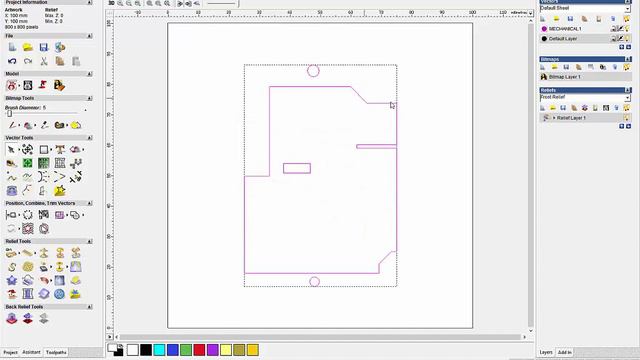Switch to the Add In tab
Screen dimensions: 640x360
564,352
